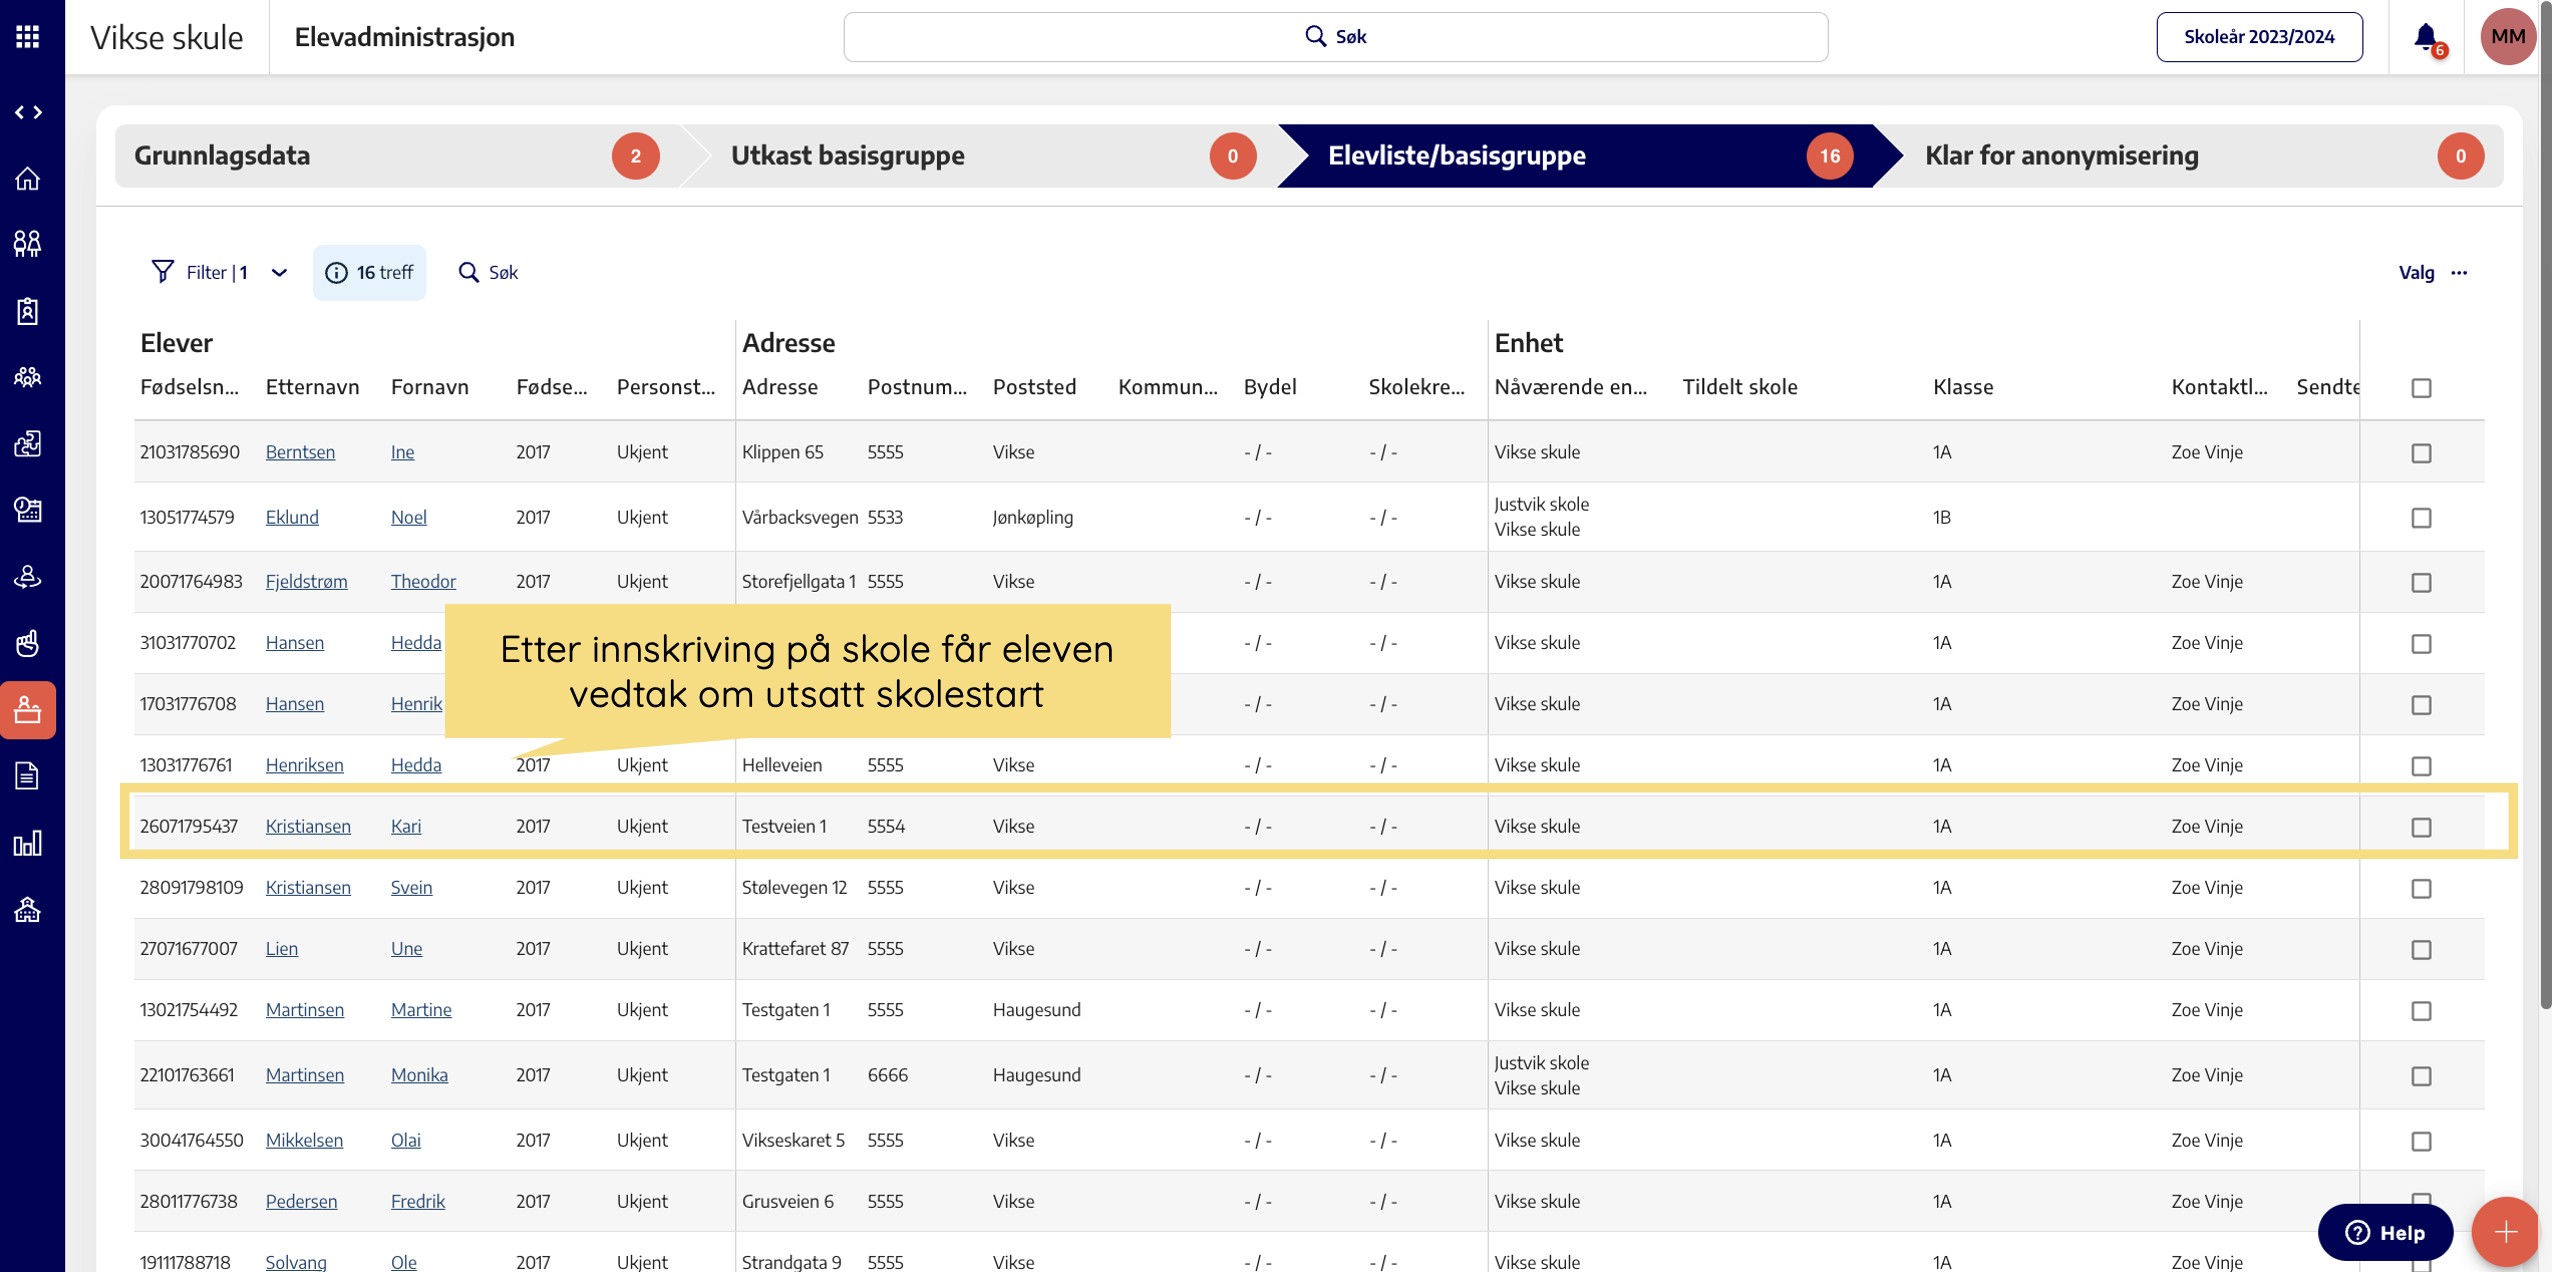Click the 16 treff info chip
Screen dimensions: 2552x1272
point(369,272)
